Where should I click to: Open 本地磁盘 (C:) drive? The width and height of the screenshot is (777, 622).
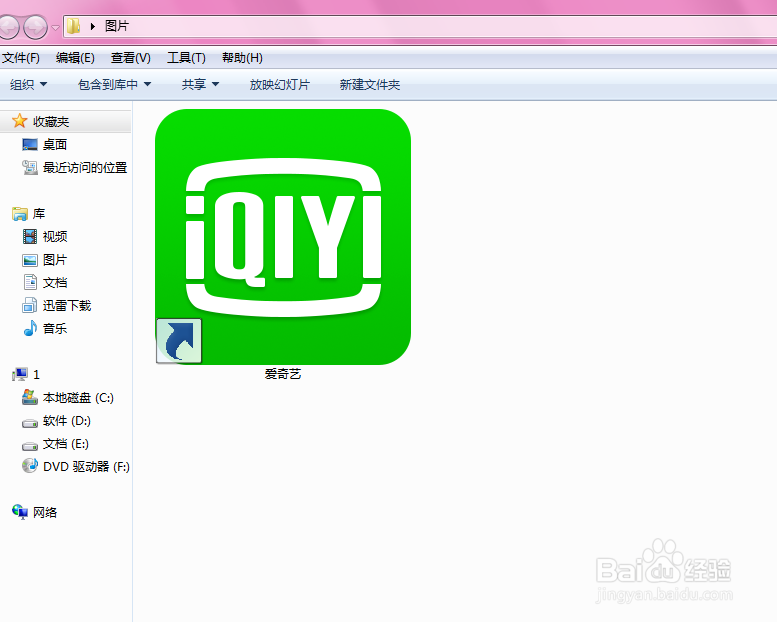tap(78, 397)
